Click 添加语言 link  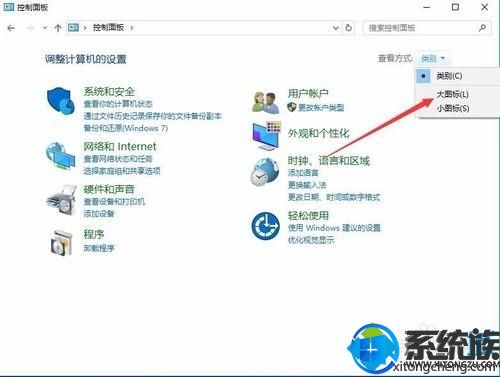(303, 173)
